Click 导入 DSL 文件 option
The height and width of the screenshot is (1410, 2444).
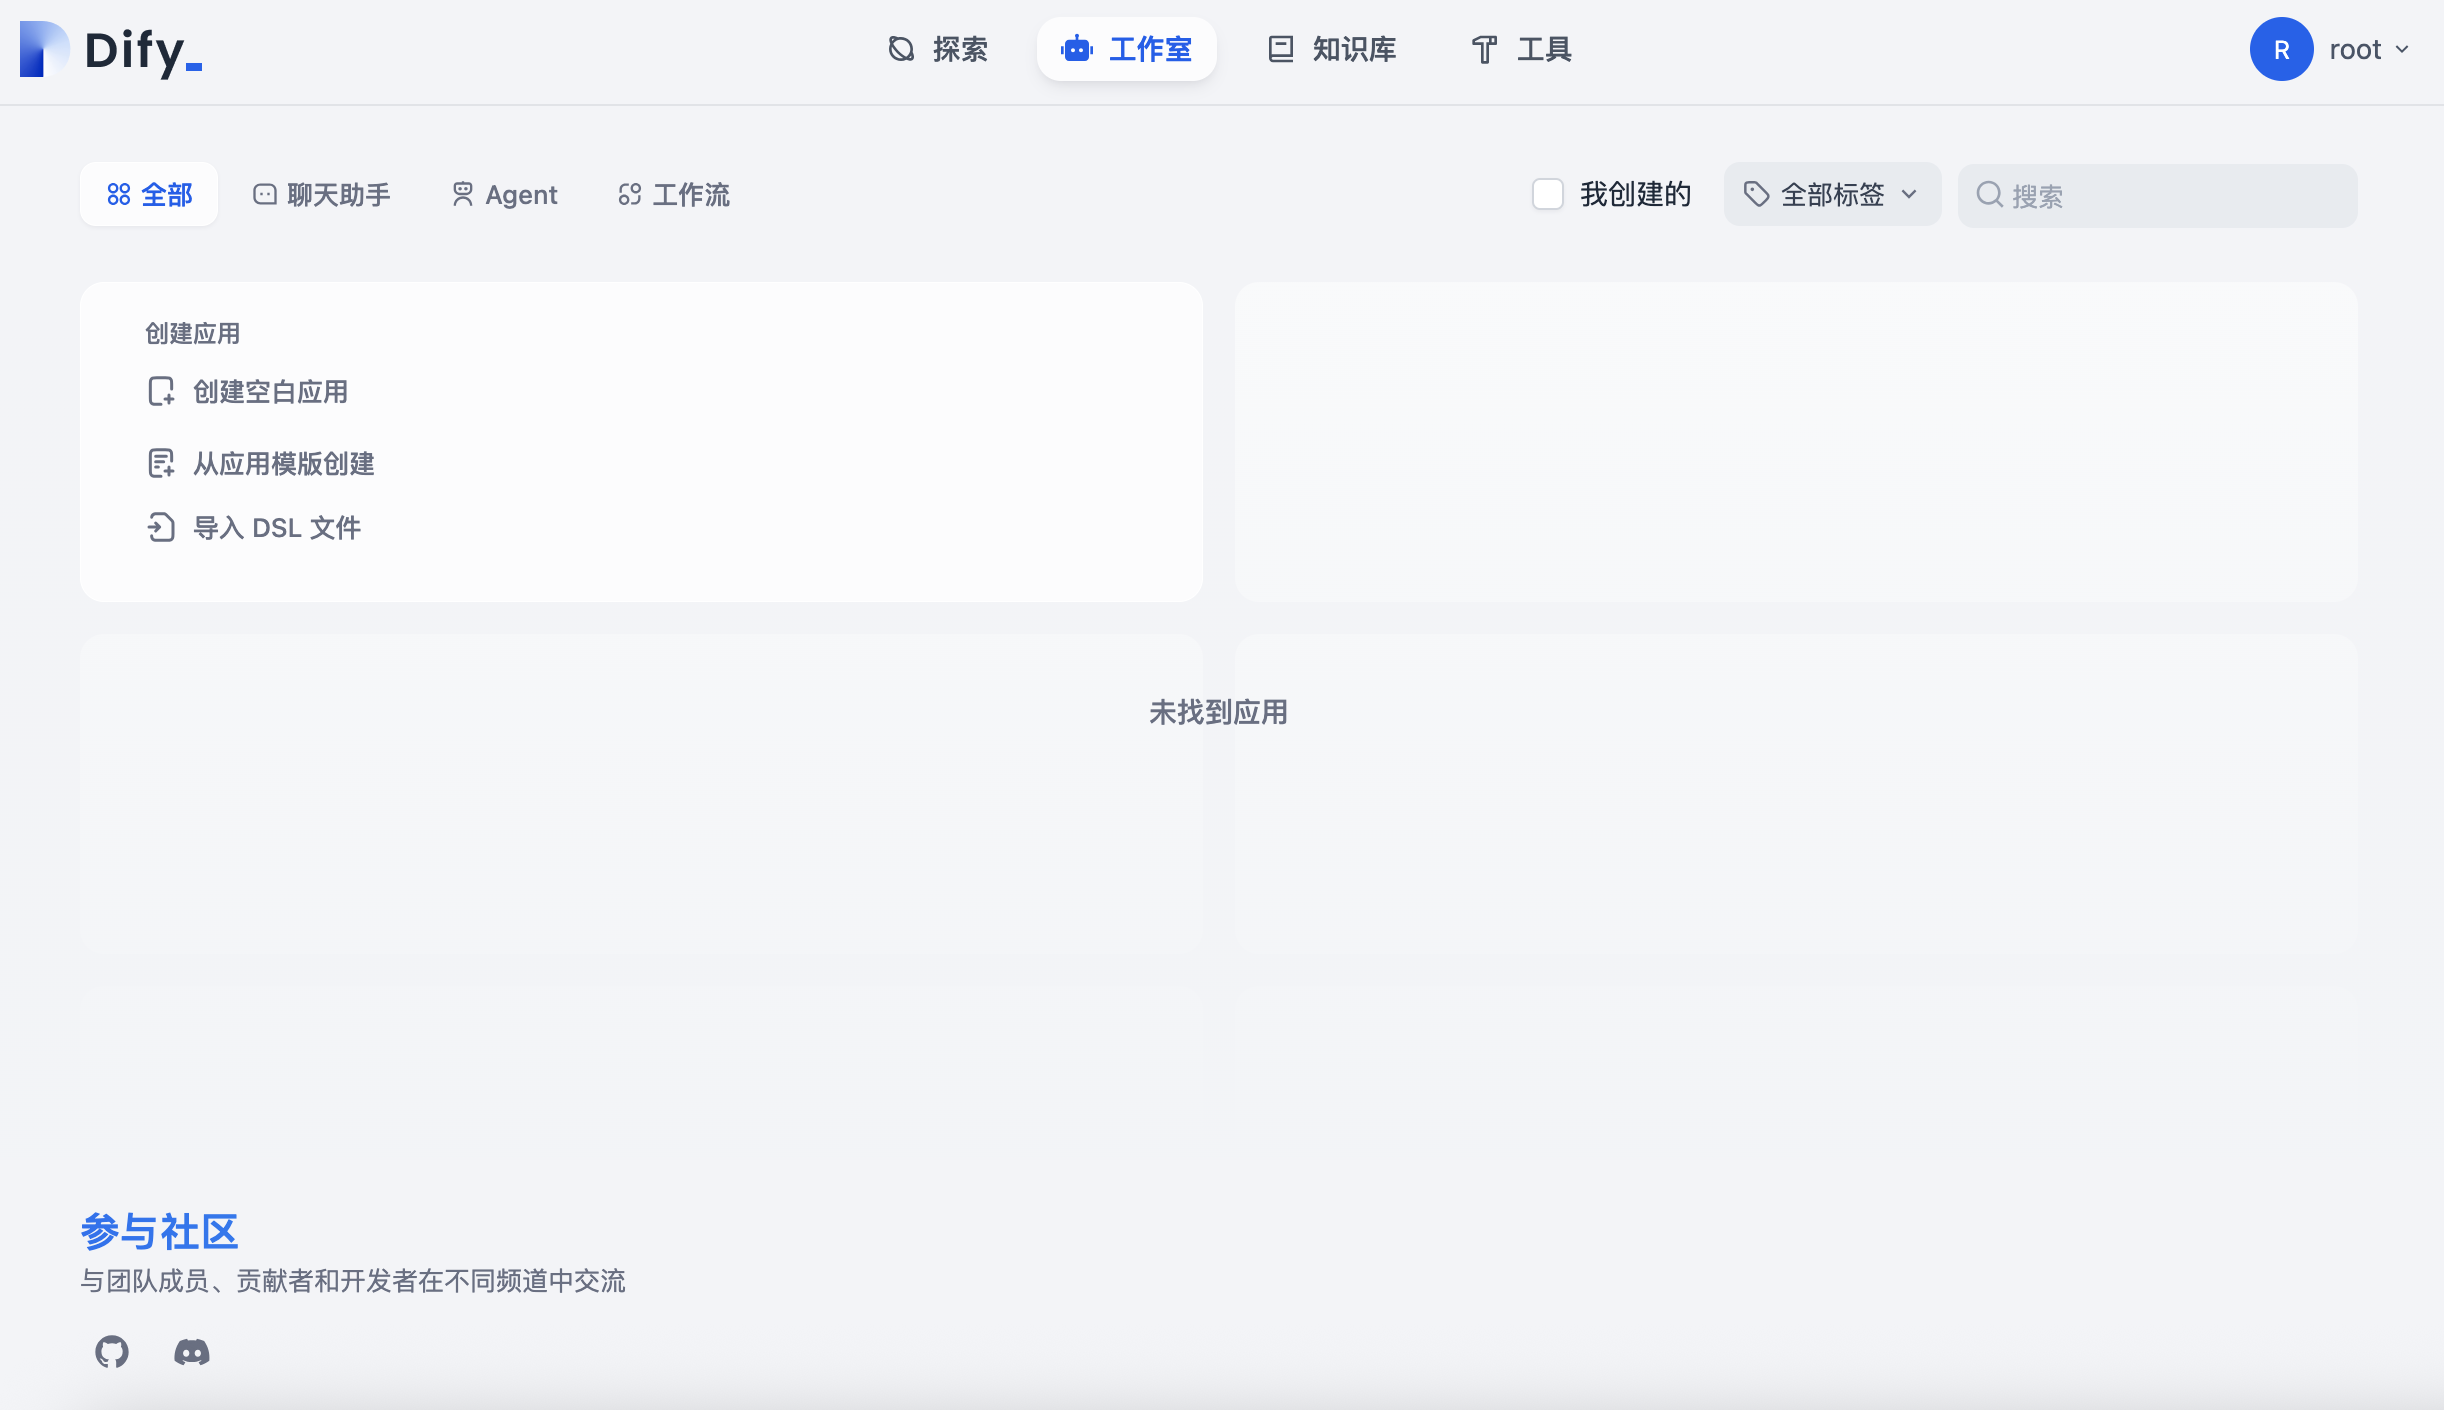point(277,527)
